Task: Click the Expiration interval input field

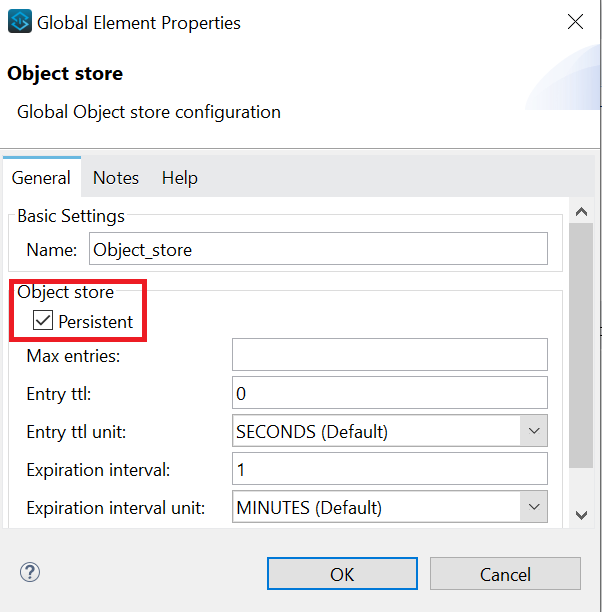Action: pos(389,469)
